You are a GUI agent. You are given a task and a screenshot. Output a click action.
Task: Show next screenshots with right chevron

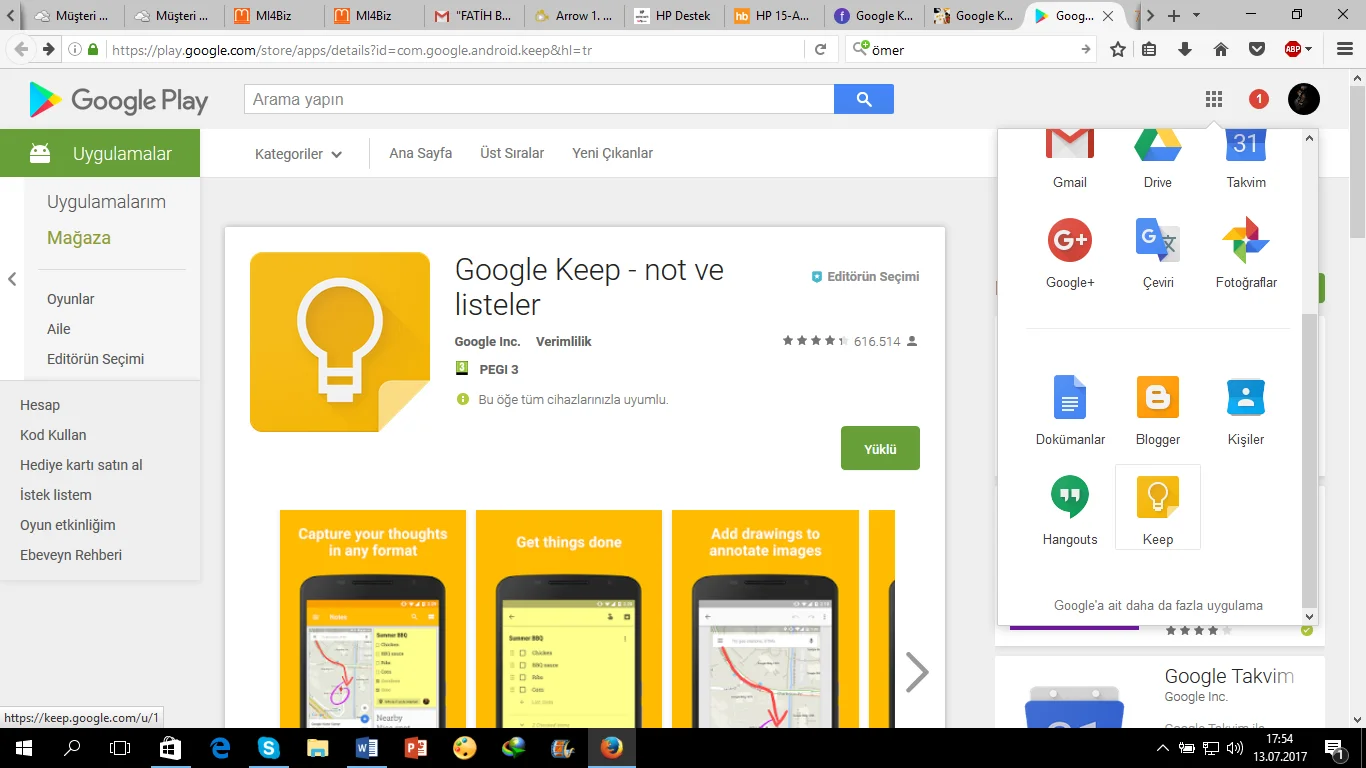pyautogui.click(x=916, y=672)
